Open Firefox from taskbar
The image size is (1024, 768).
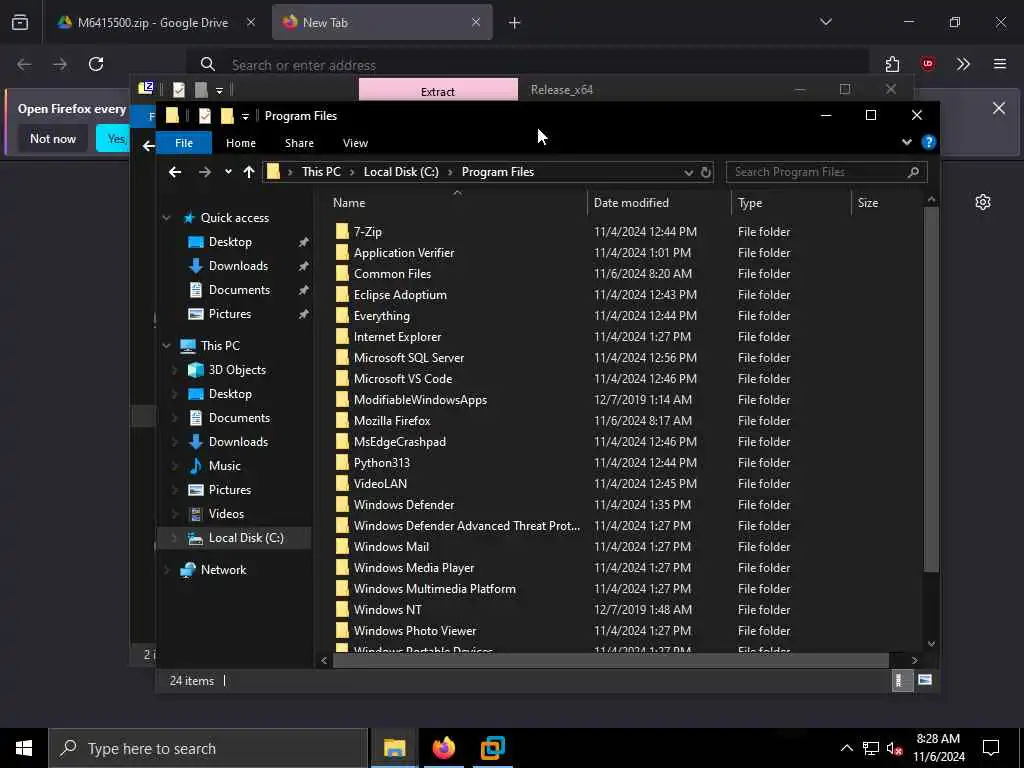pos(443,748)
